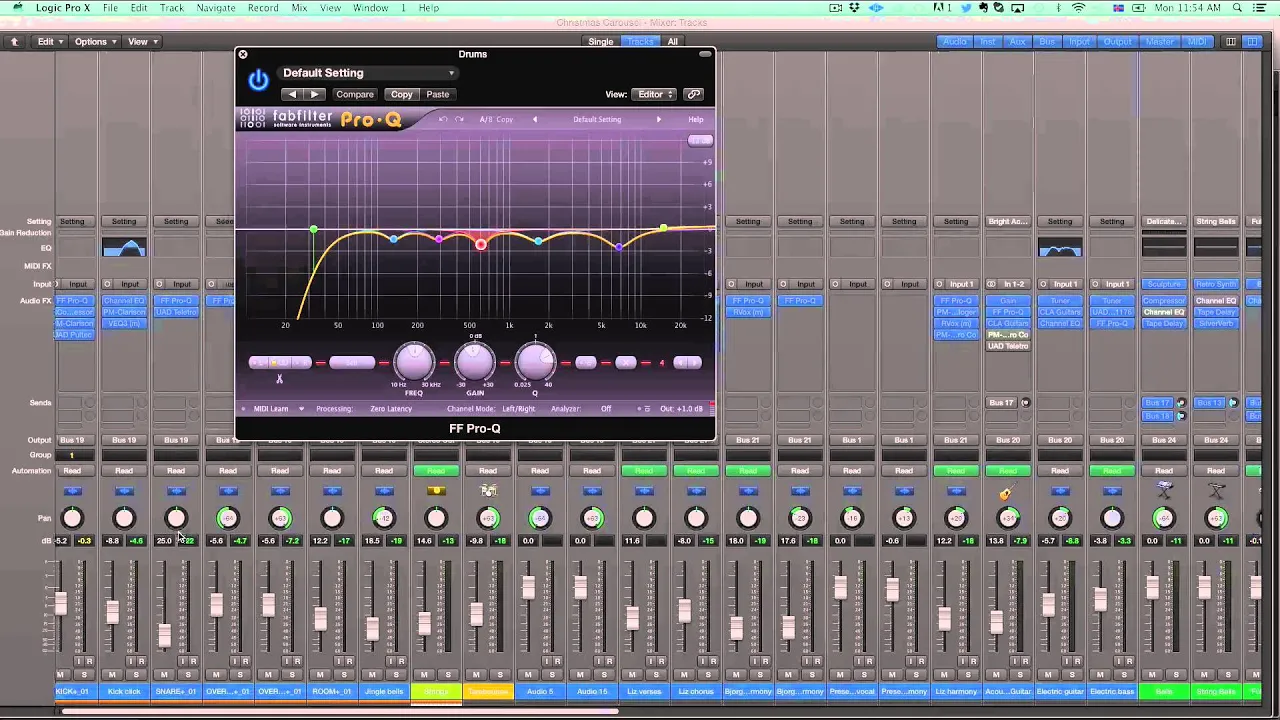Go up one level in mixer
Viewport: 1280px width, 720px height.
(x=14, y=42)
